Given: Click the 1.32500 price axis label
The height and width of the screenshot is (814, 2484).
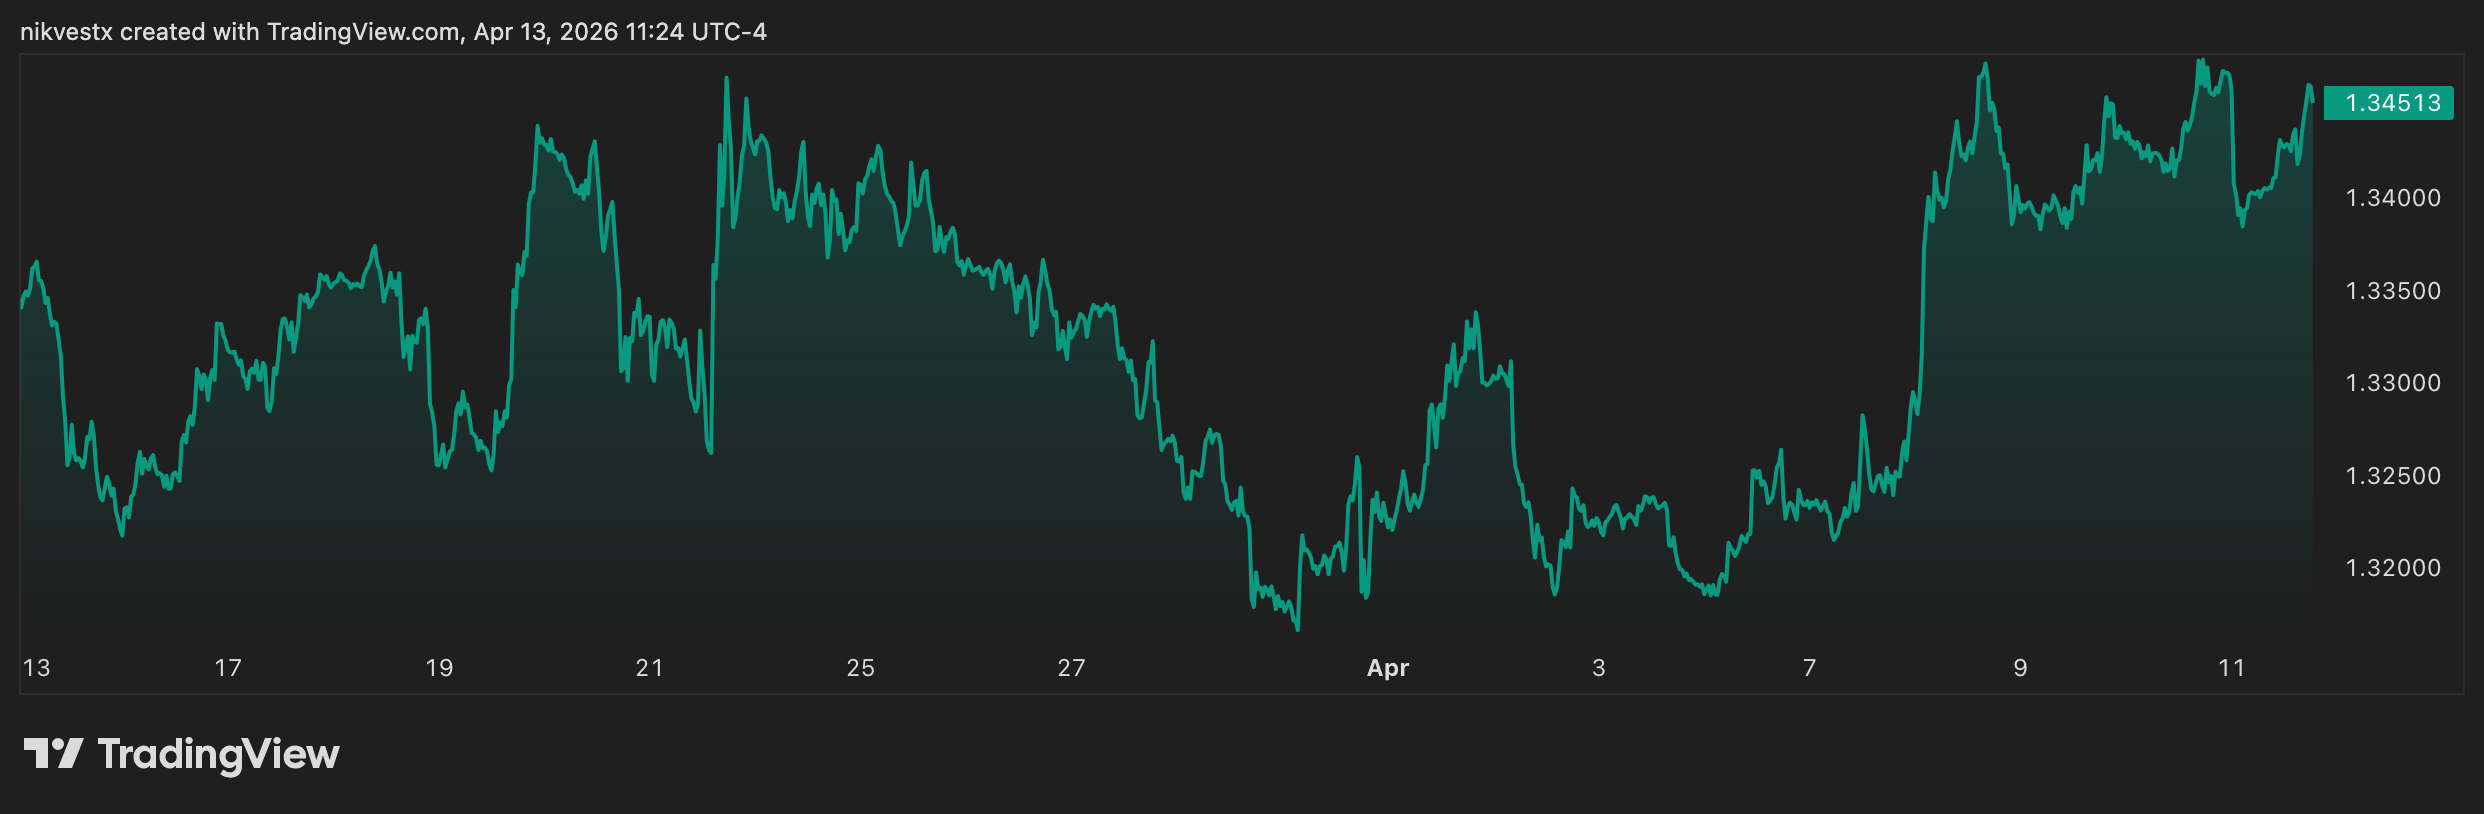Looking at the screenshot, I should pos(2393,476).
